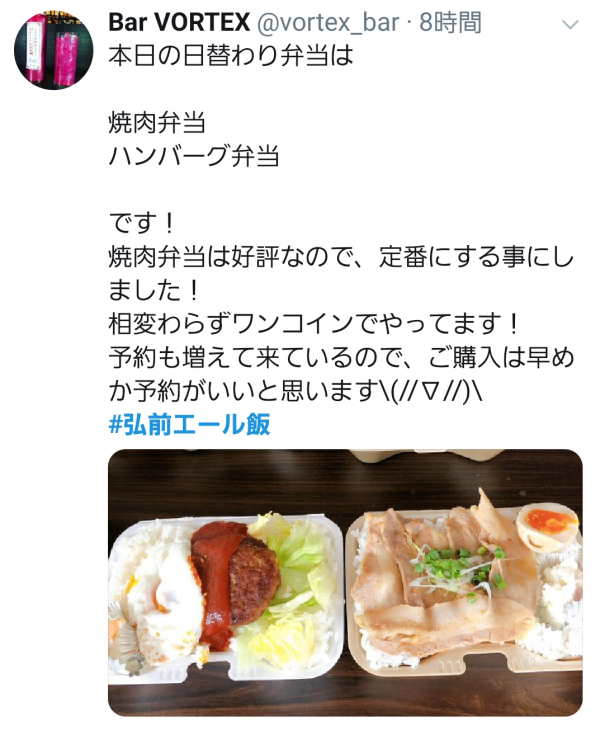Click the tweet line 本日の日替わり弁当は
This screenshot has width=600, height=730.
tap(231, 56)
